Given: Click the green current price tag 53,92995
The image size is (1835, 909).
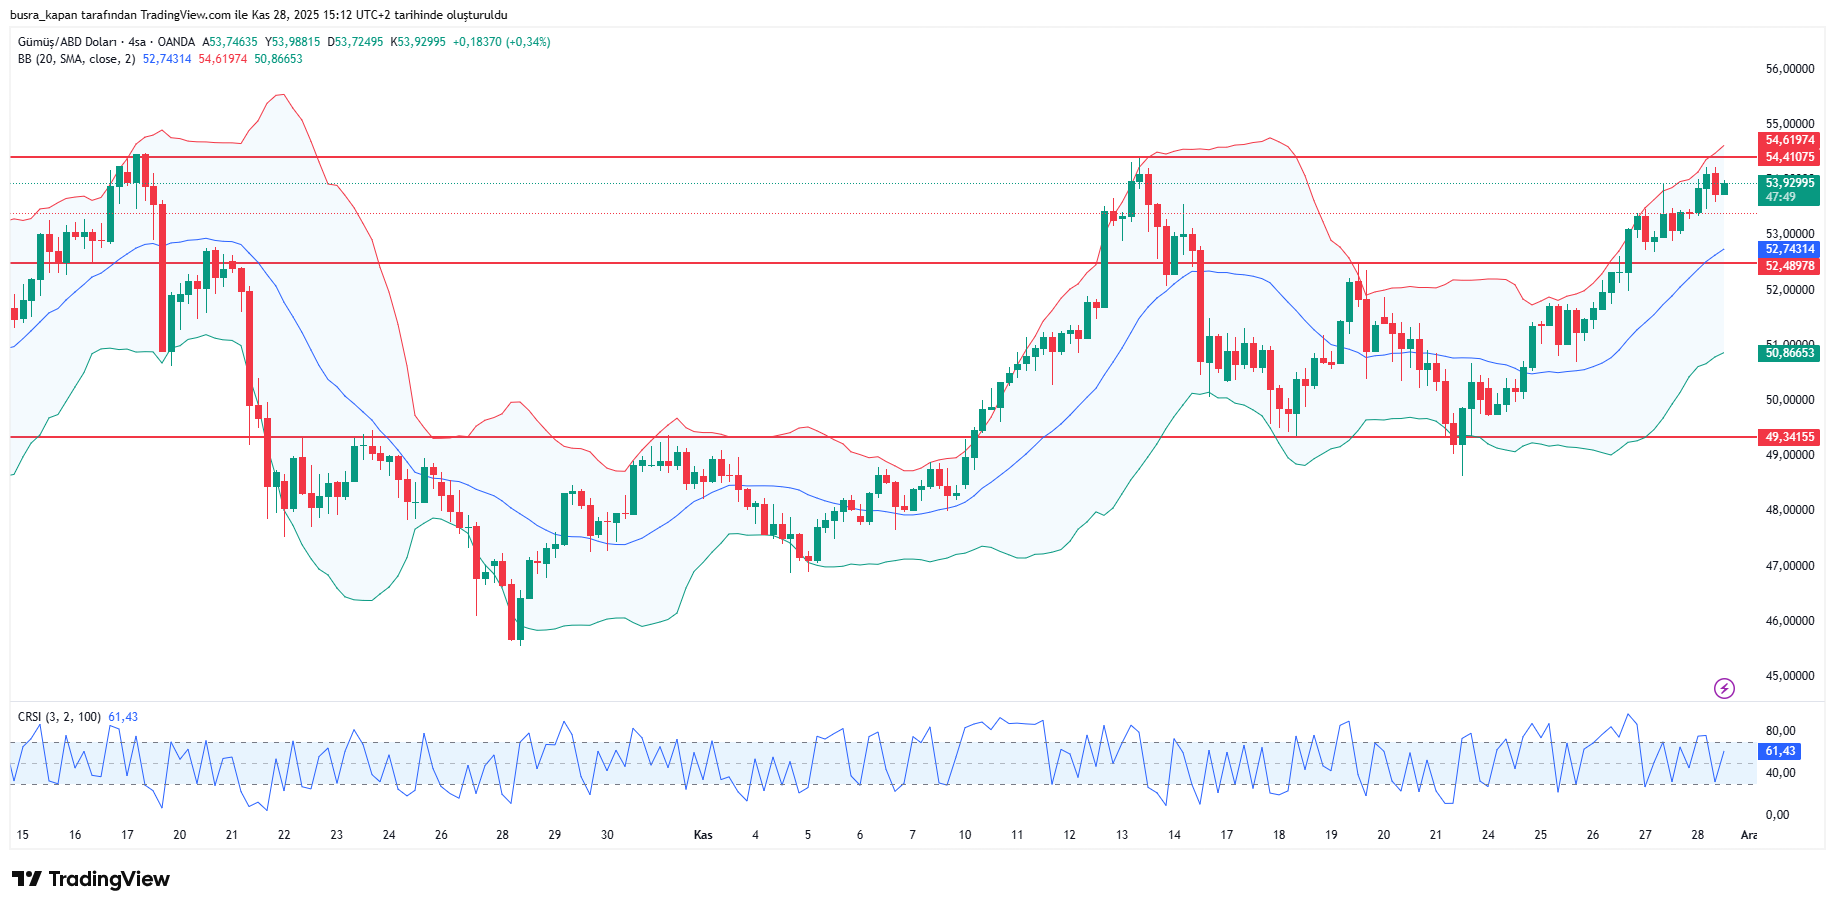Looking at the screenshot, I should pyautogui.click(x=1789, y=183).
